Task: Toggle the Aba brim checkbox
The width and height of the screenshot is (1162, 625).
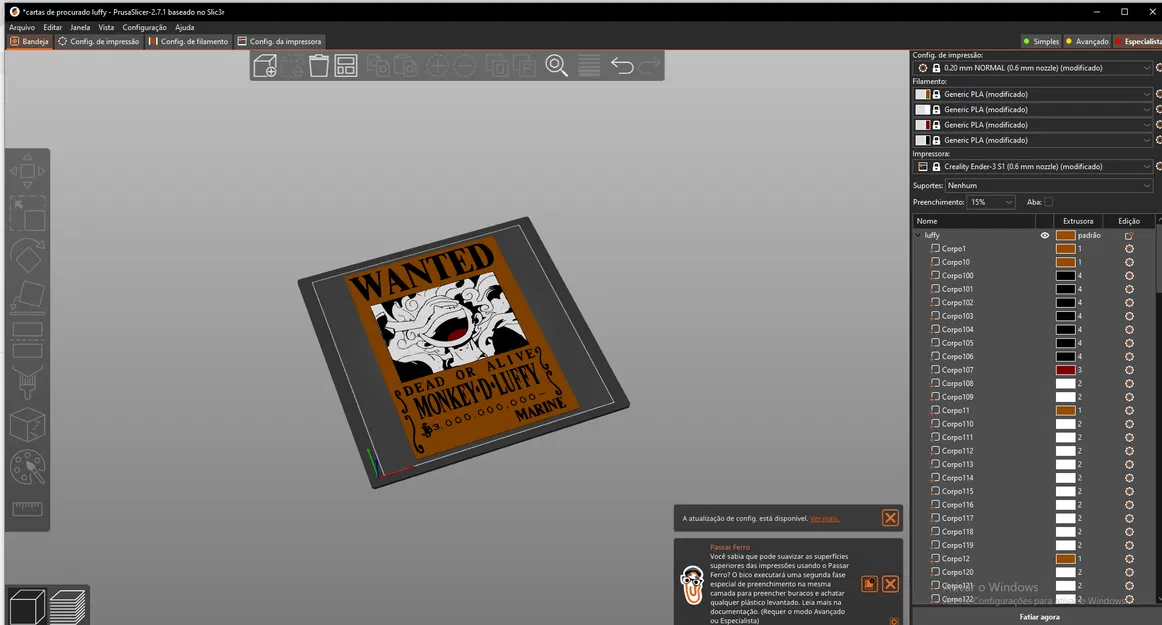Action: (1048, 202)
